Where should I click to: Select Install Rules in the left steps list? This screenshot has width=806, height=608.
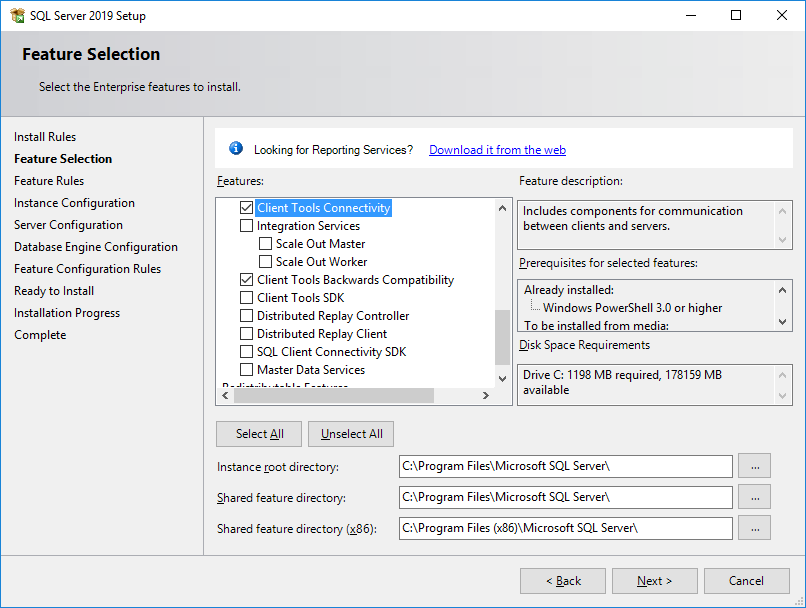tap(45, 137)
